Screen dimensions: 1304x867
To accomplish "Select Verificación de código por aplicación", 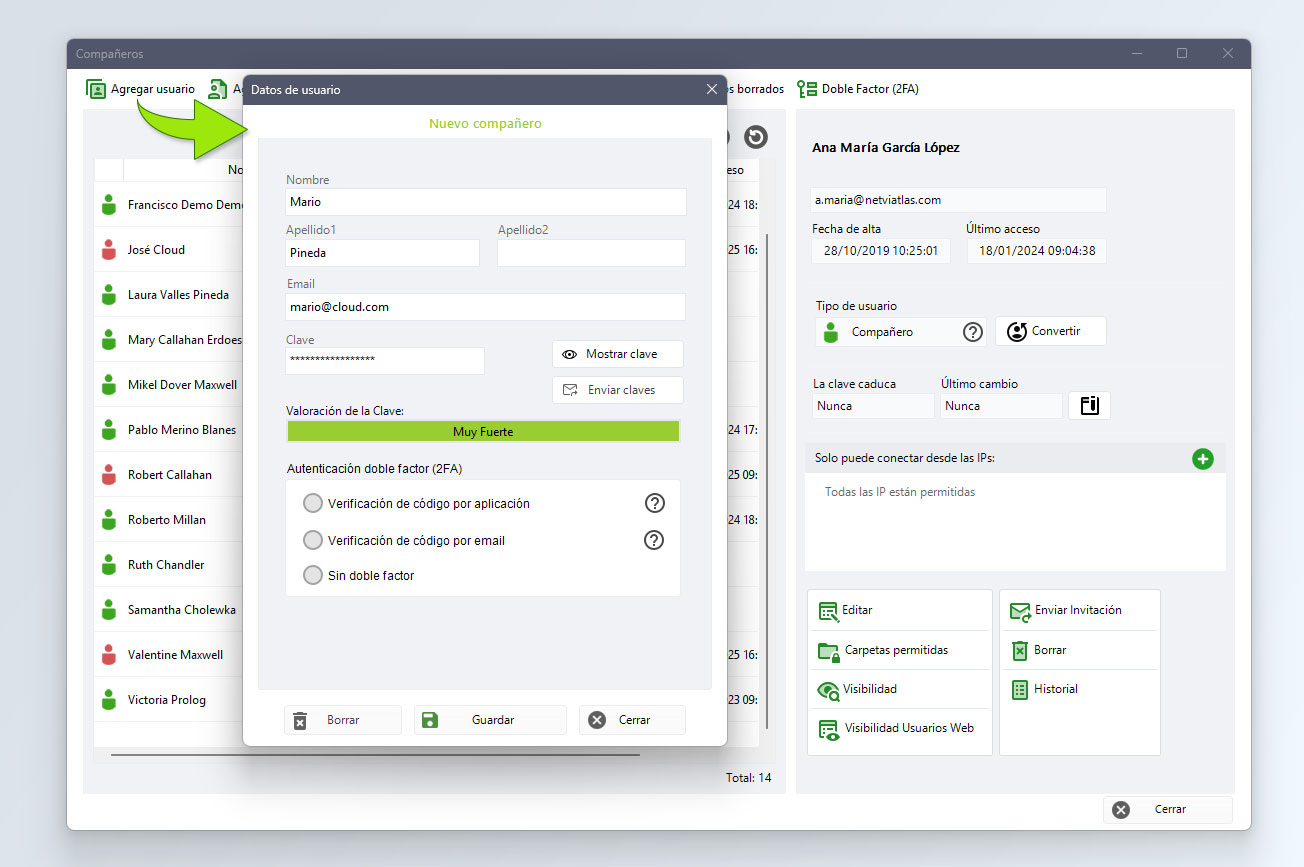I will (x=313, y=503).
